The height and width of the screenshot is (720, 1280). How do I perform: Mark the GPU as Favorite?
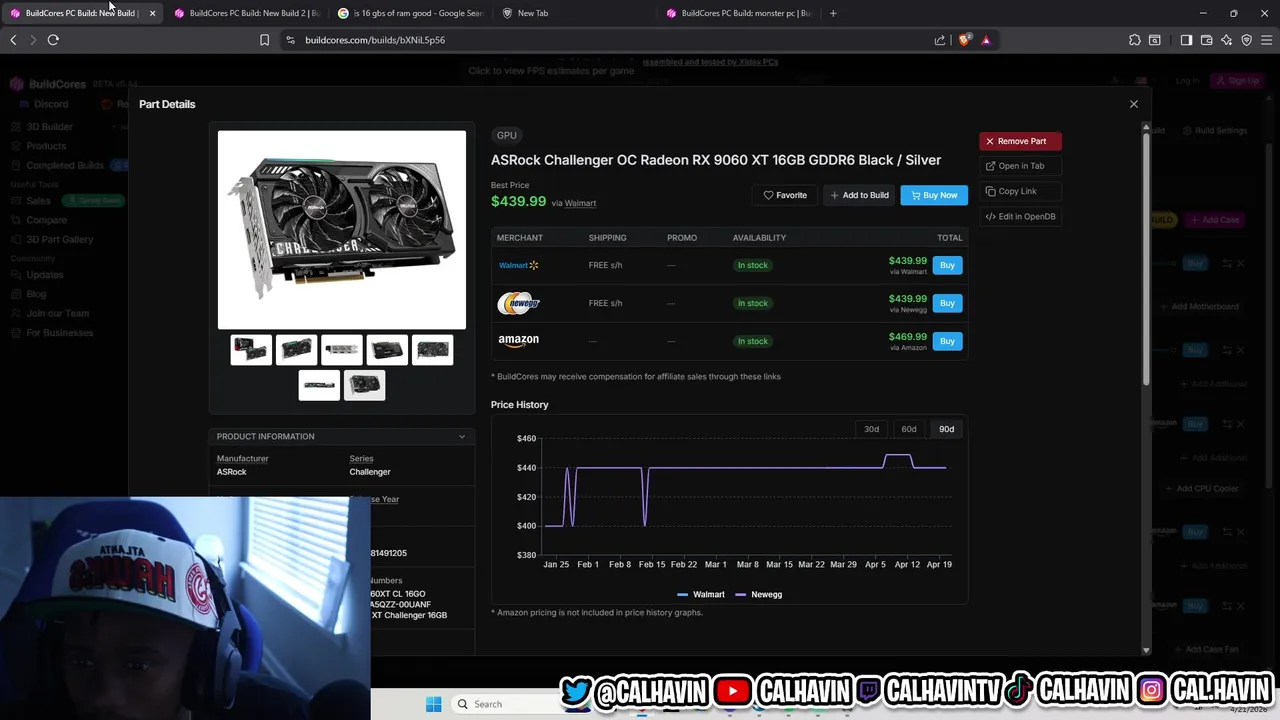(x=785, y=195)
